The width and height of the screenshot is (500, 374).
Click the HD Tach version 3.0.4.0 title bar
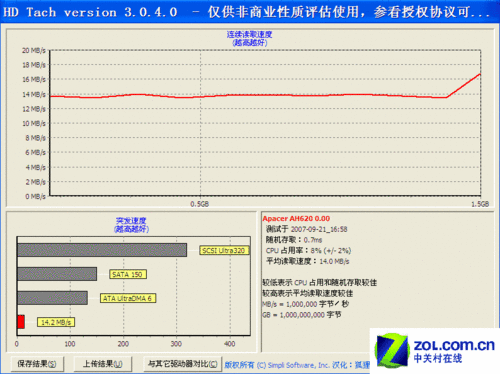pyautogui.click(x=250, y=12)
